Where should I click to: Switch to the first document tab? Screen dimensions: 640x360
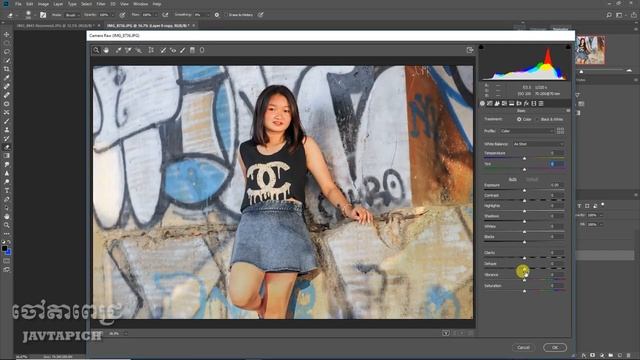(56, 25)
